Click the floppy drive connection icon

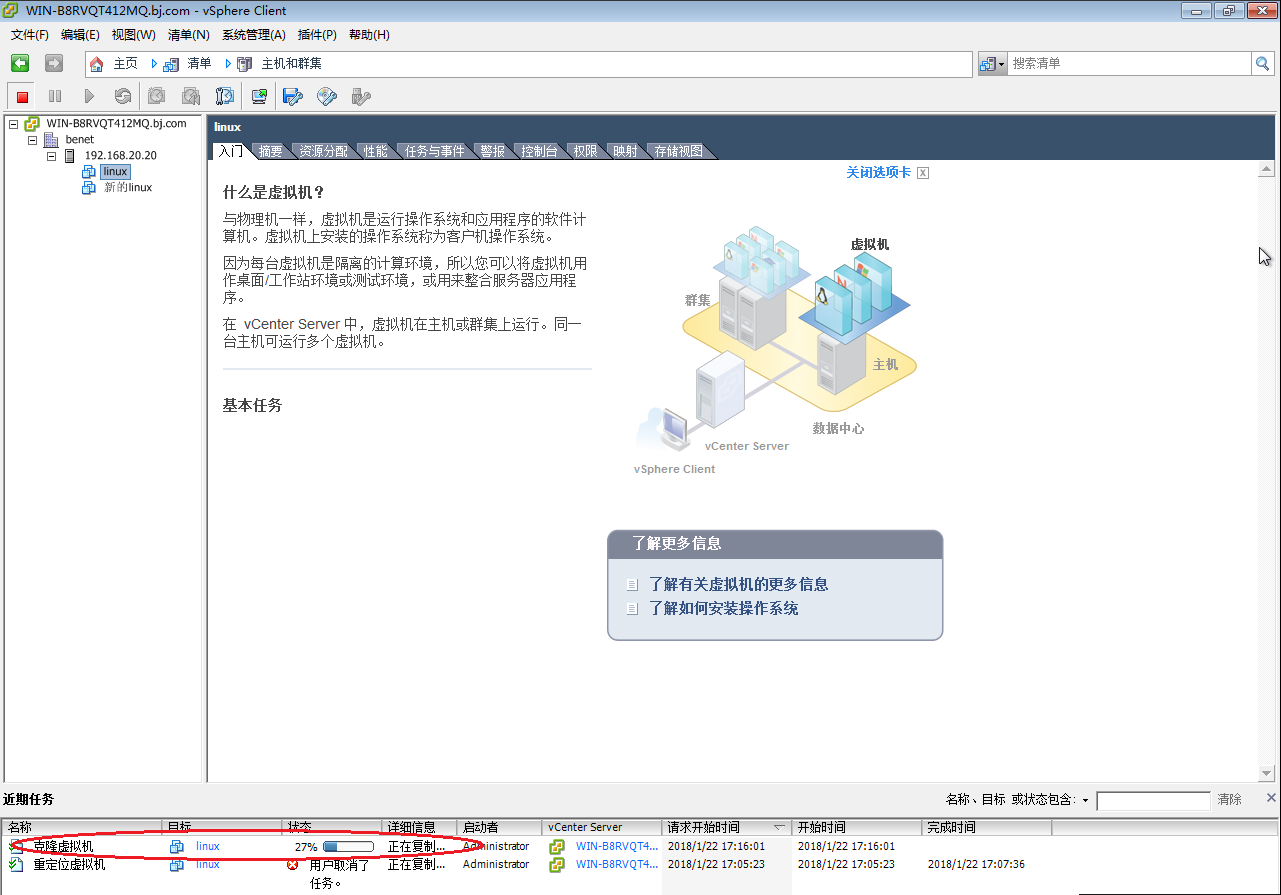(293, 96)
